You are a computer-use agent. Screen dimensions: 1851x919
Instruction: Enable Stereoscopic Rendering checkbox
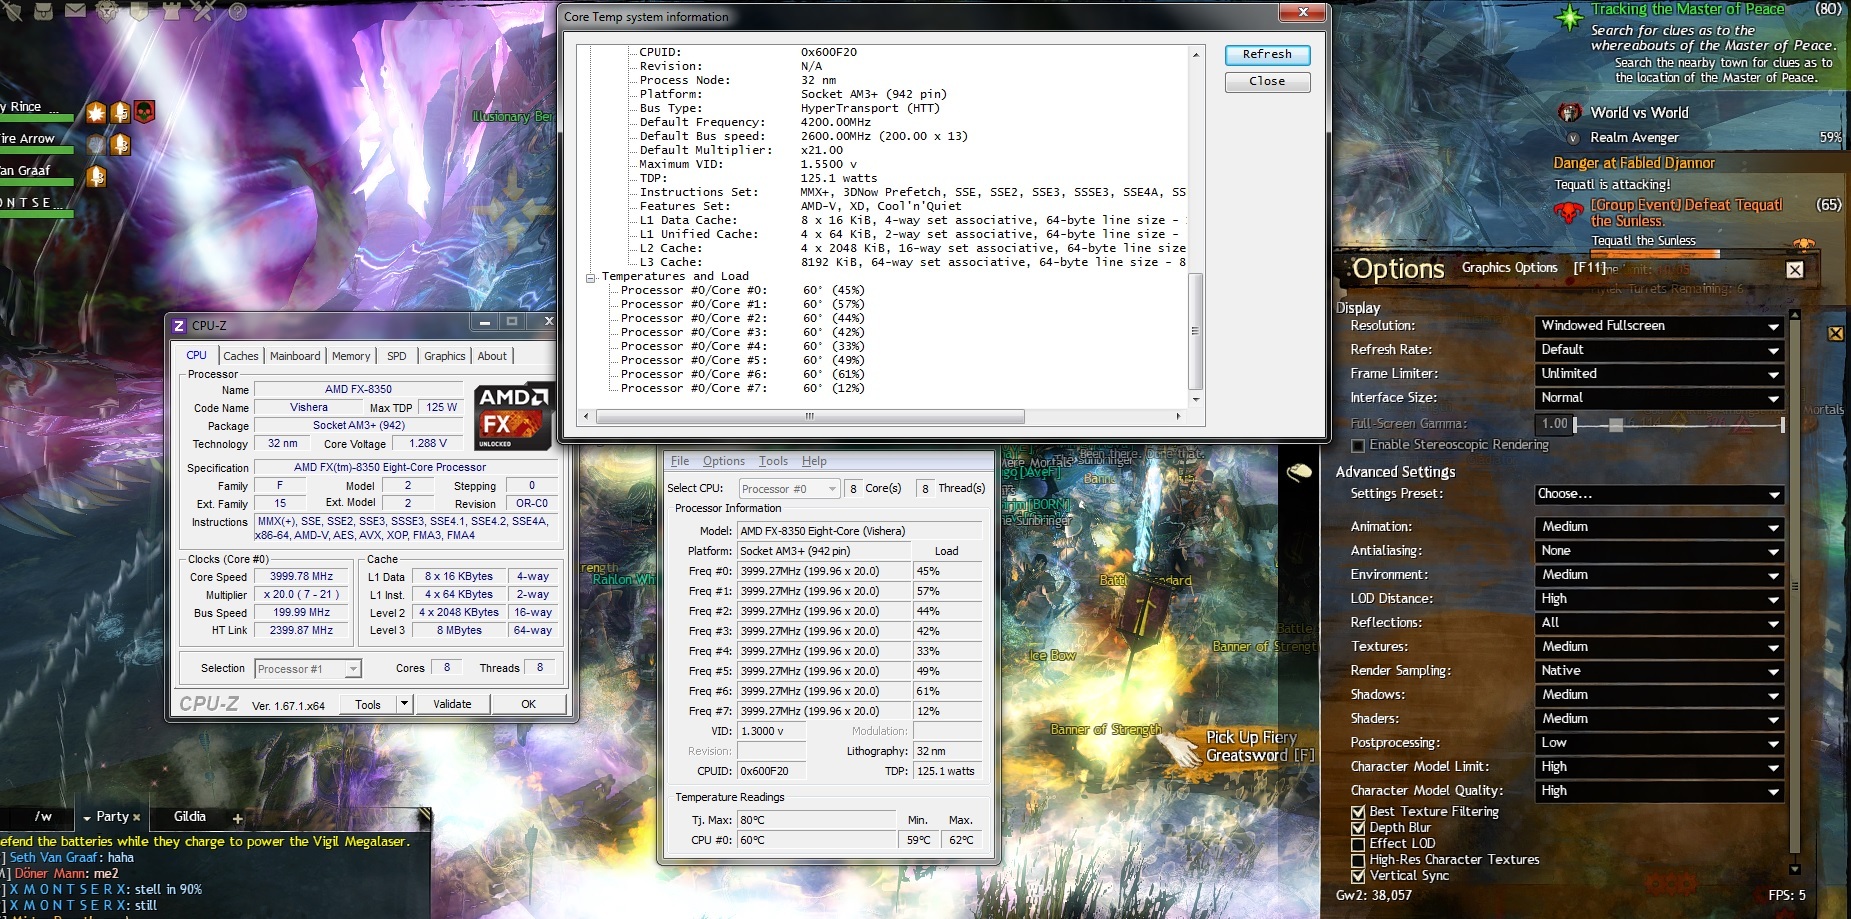click(x=1358, y=445)
